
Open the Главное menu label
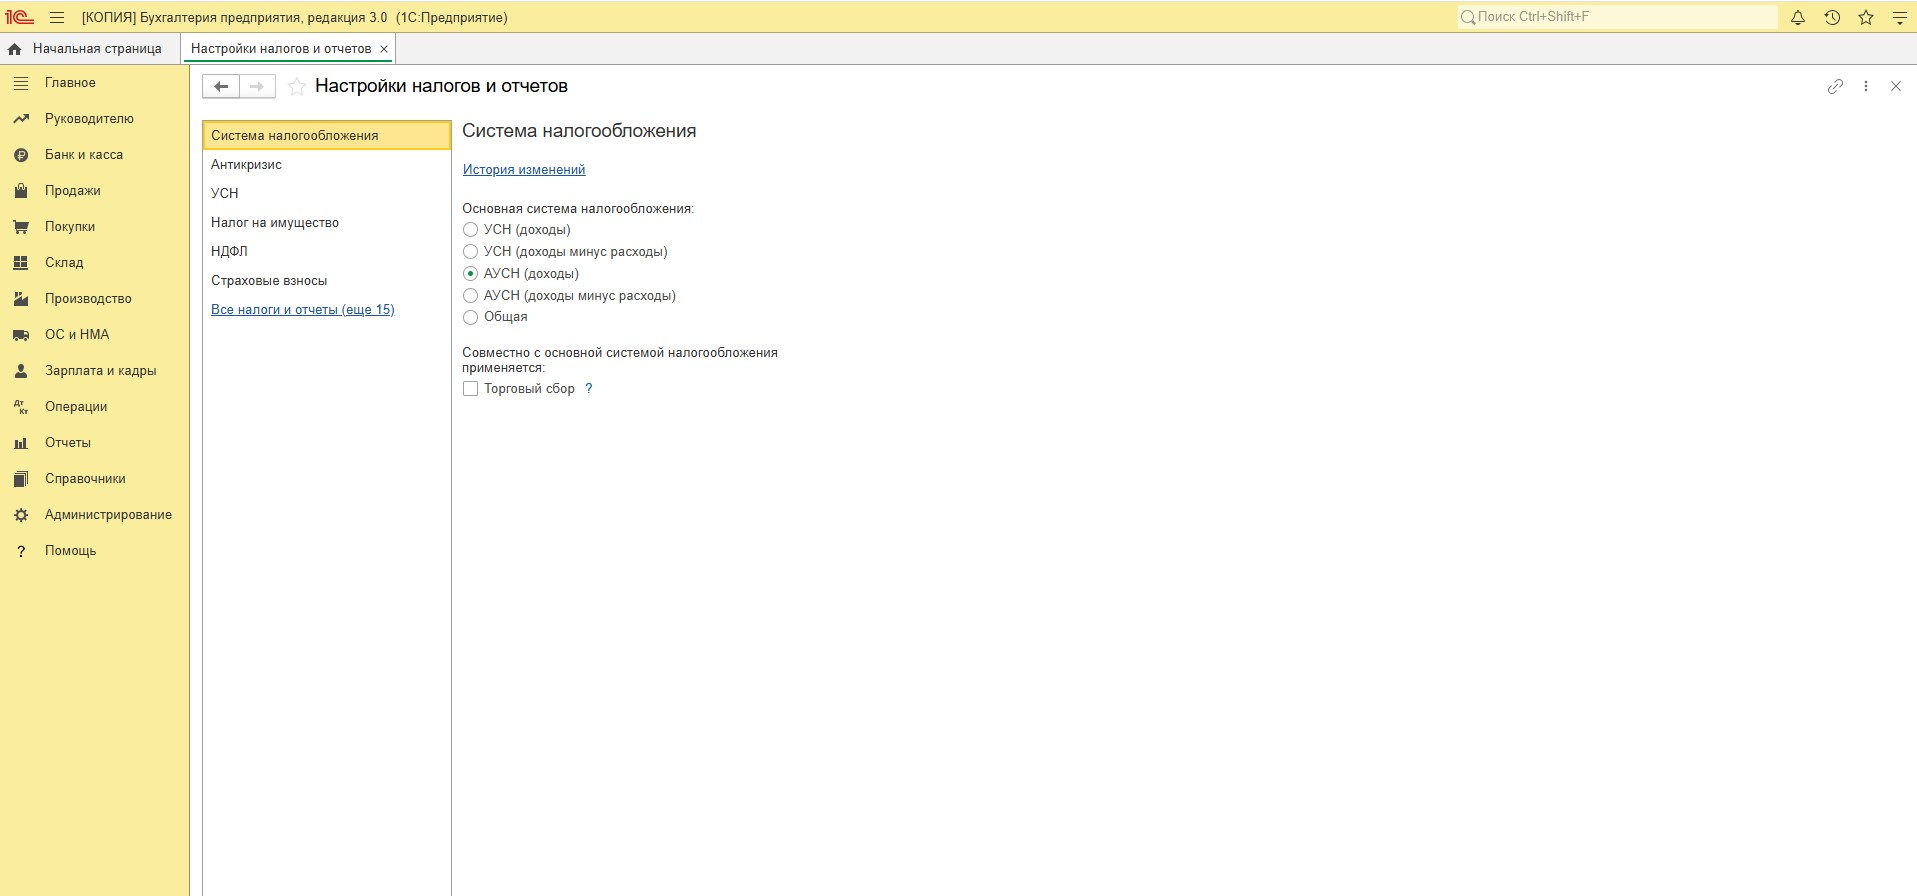tap(70, 83)
